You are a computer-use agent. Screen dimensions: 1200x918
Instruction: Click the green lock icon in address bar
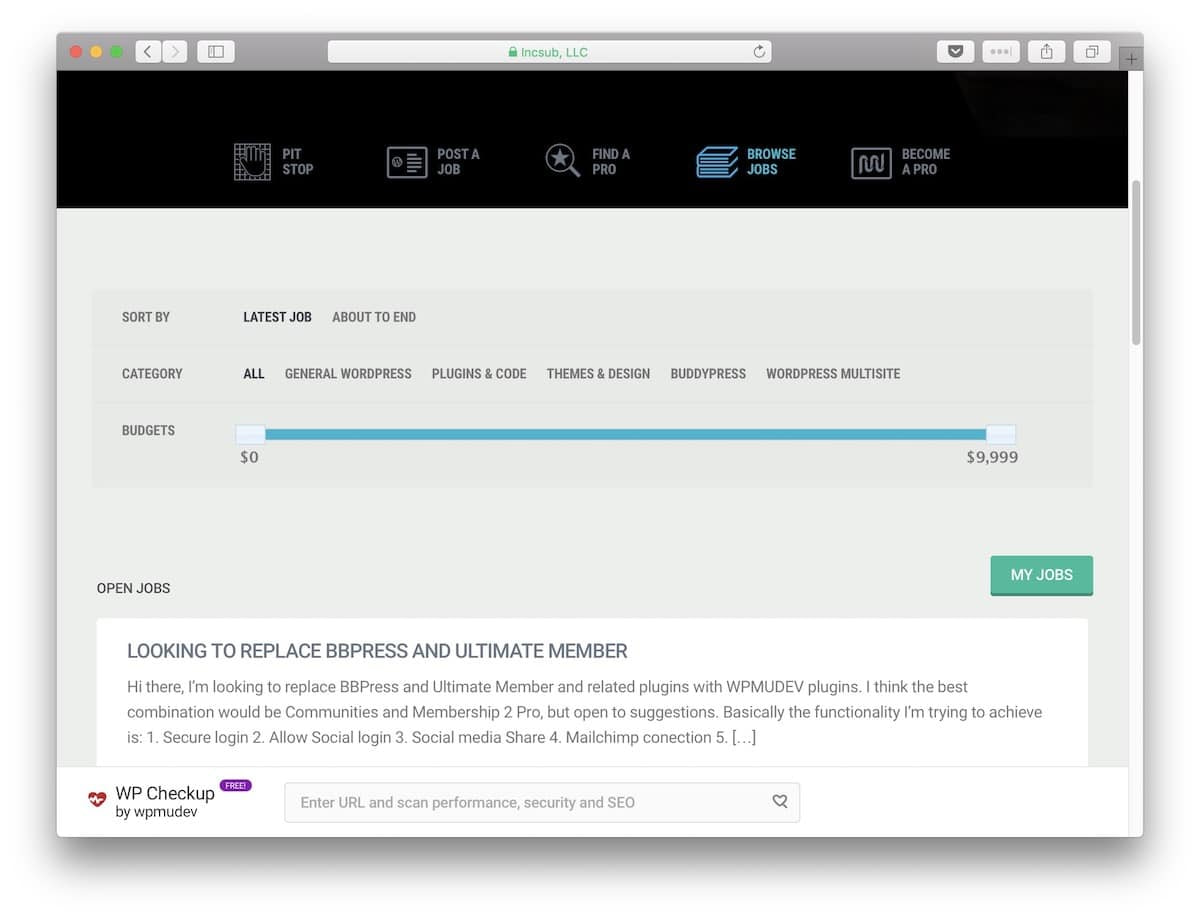coord(513,52)
